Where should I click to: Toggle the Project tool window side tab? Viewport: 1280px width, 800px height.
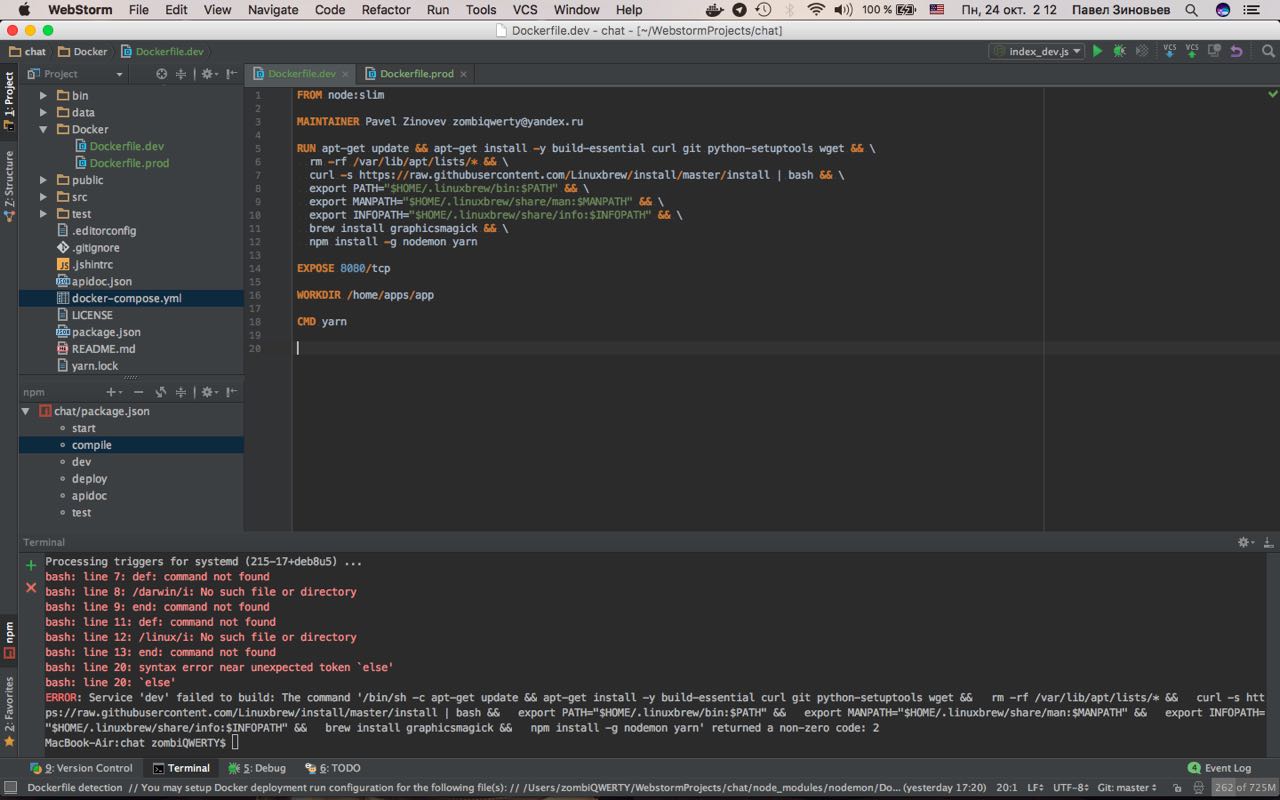coord(9,100)
